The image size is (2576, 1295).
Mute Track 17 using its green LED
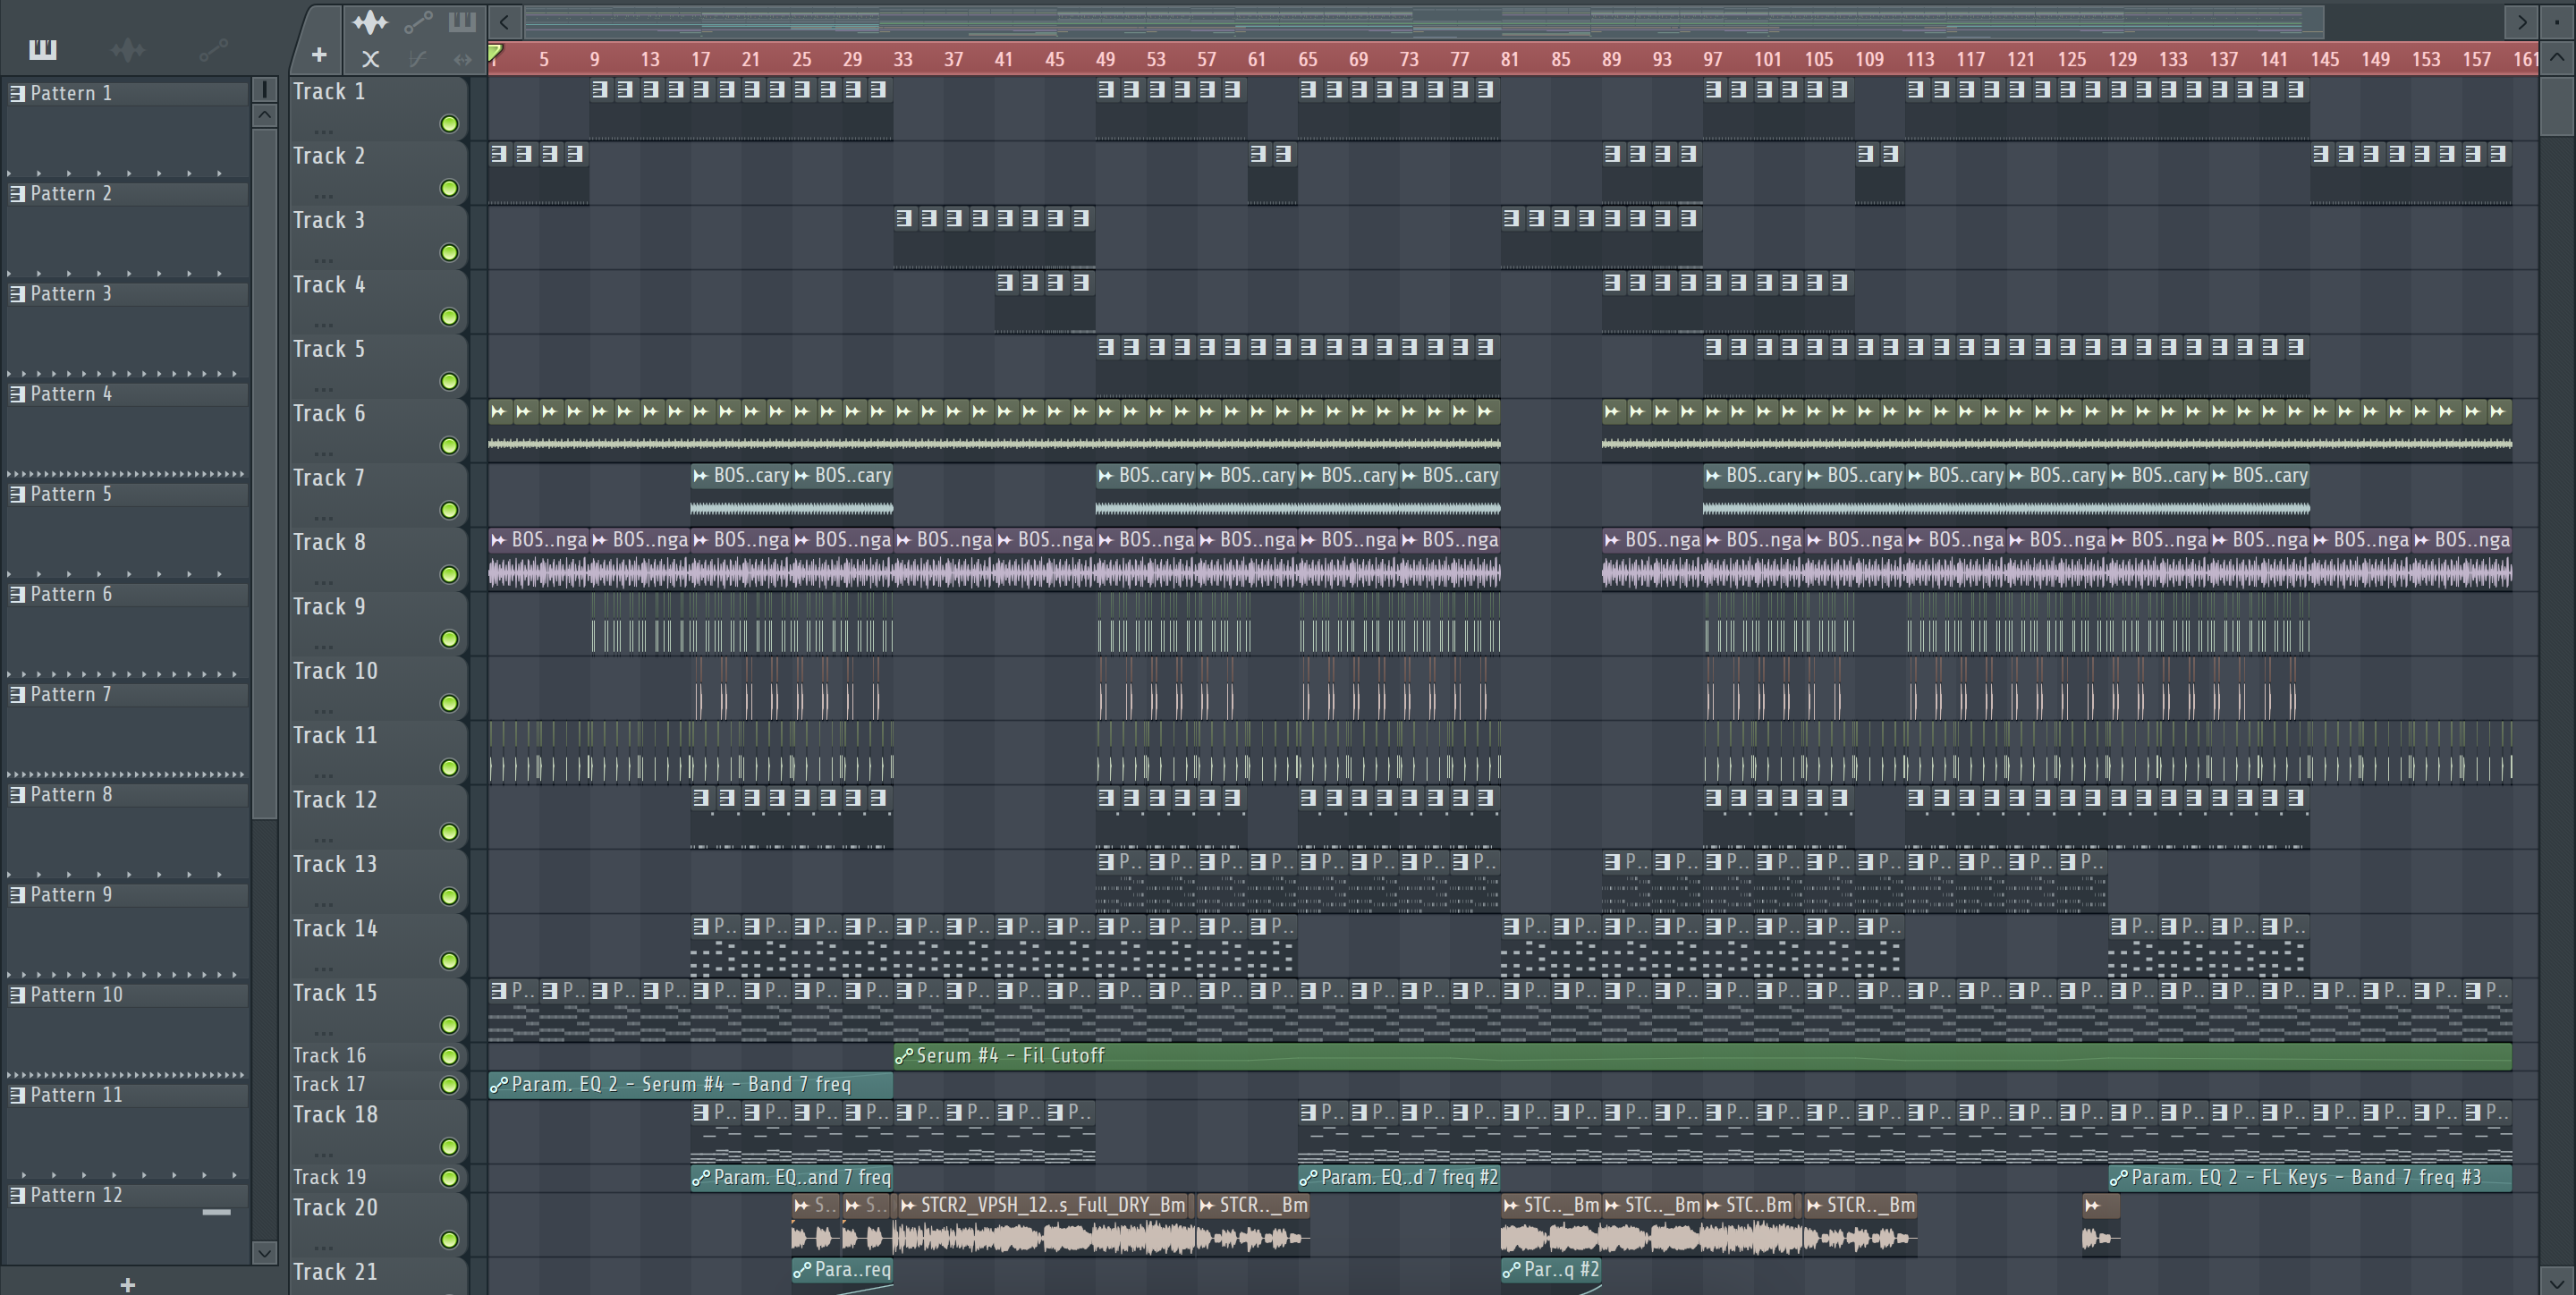tap(449, 1085)
